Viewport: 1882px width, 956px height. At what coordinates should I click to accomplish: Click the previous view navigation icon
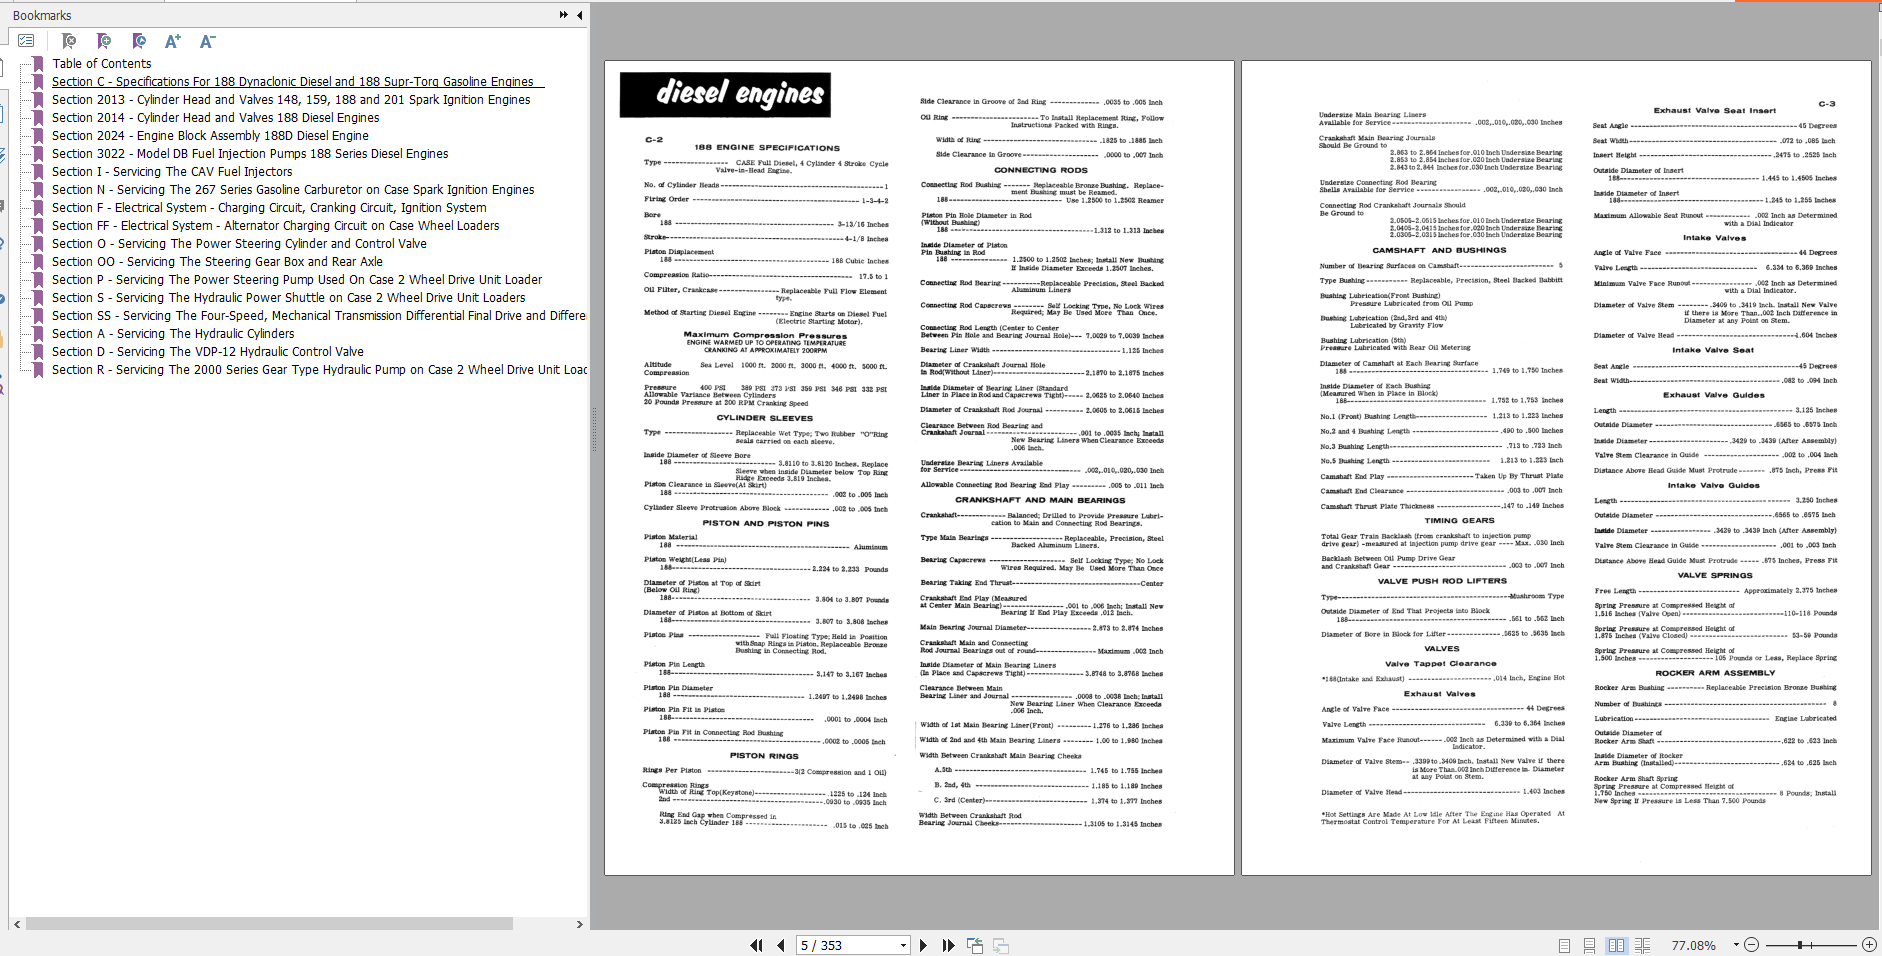coord(975,945)
